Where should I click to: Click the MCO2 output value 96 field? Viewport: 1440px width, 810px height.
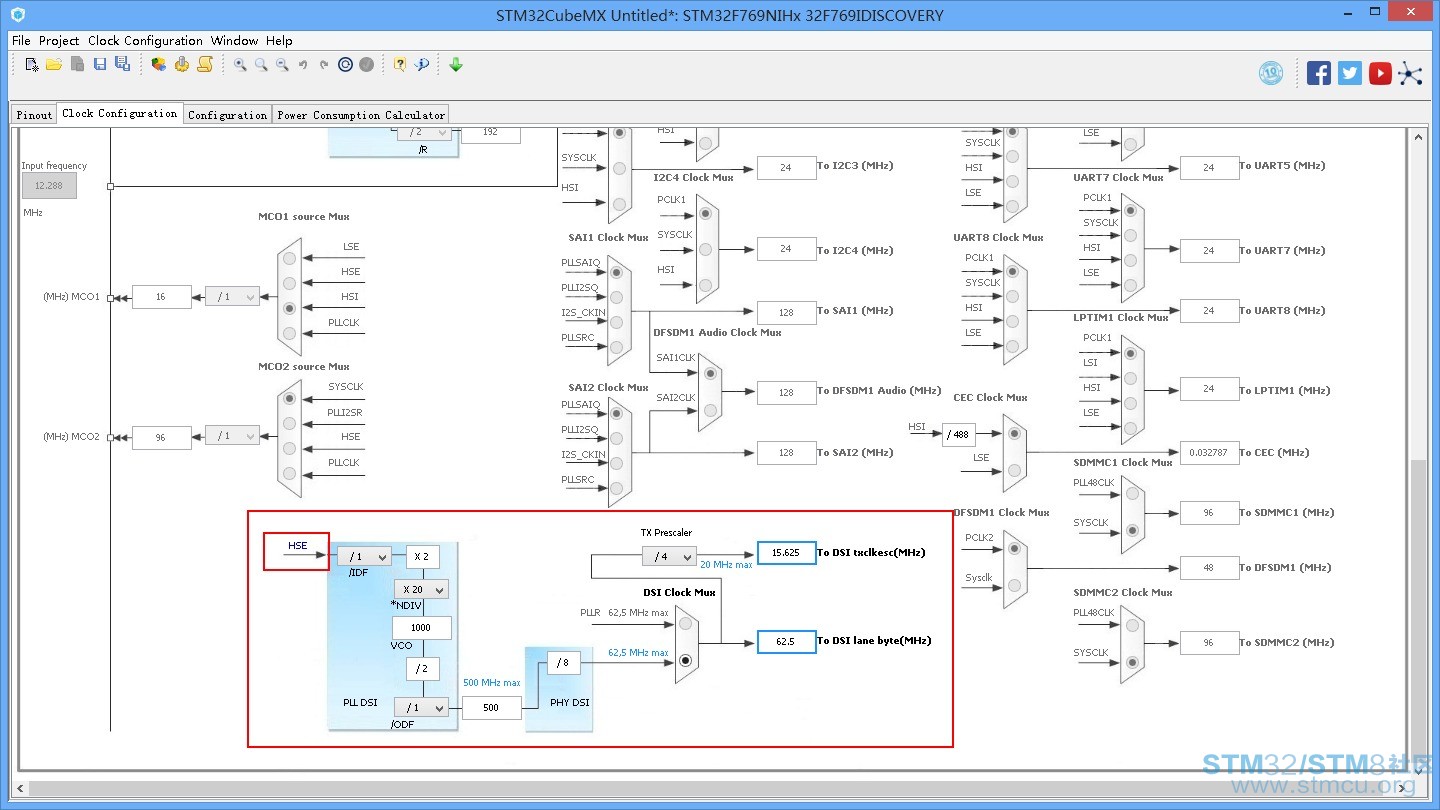point(161,437)
